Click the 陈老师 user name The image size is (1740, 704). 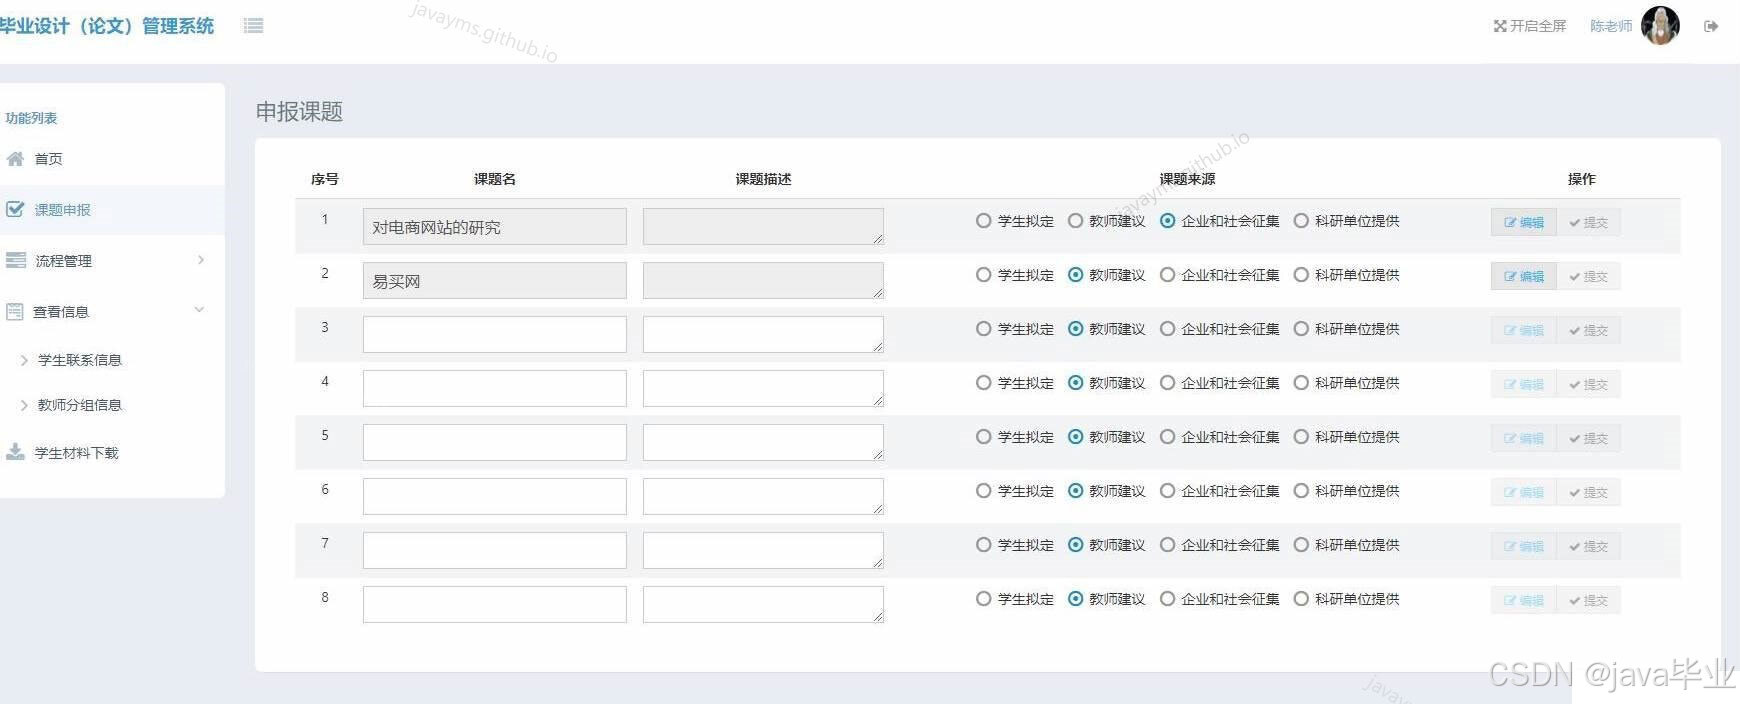tap(1611, 26)
